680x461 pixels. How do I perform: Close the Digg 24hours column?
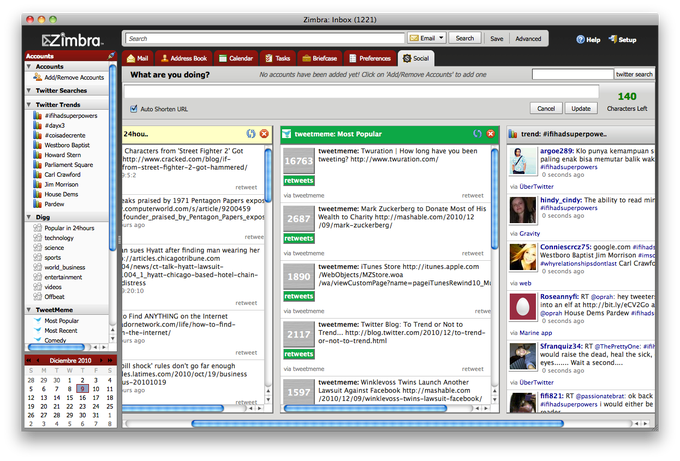264,134
